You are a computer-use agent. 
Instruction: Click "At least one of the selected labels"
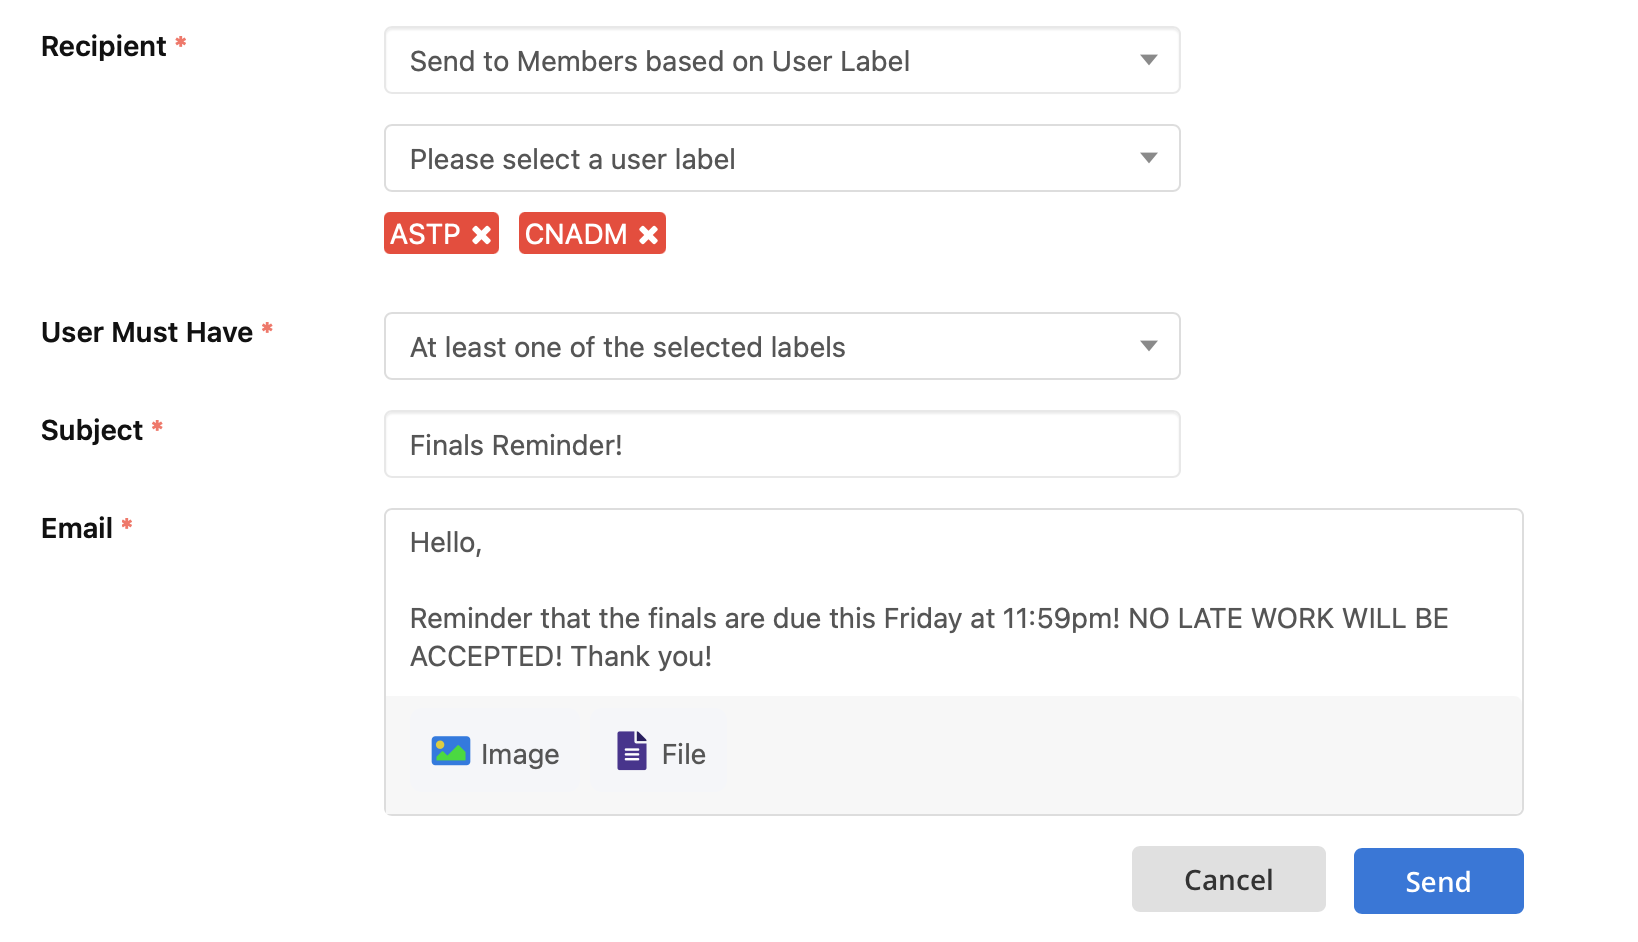(628, 347)
